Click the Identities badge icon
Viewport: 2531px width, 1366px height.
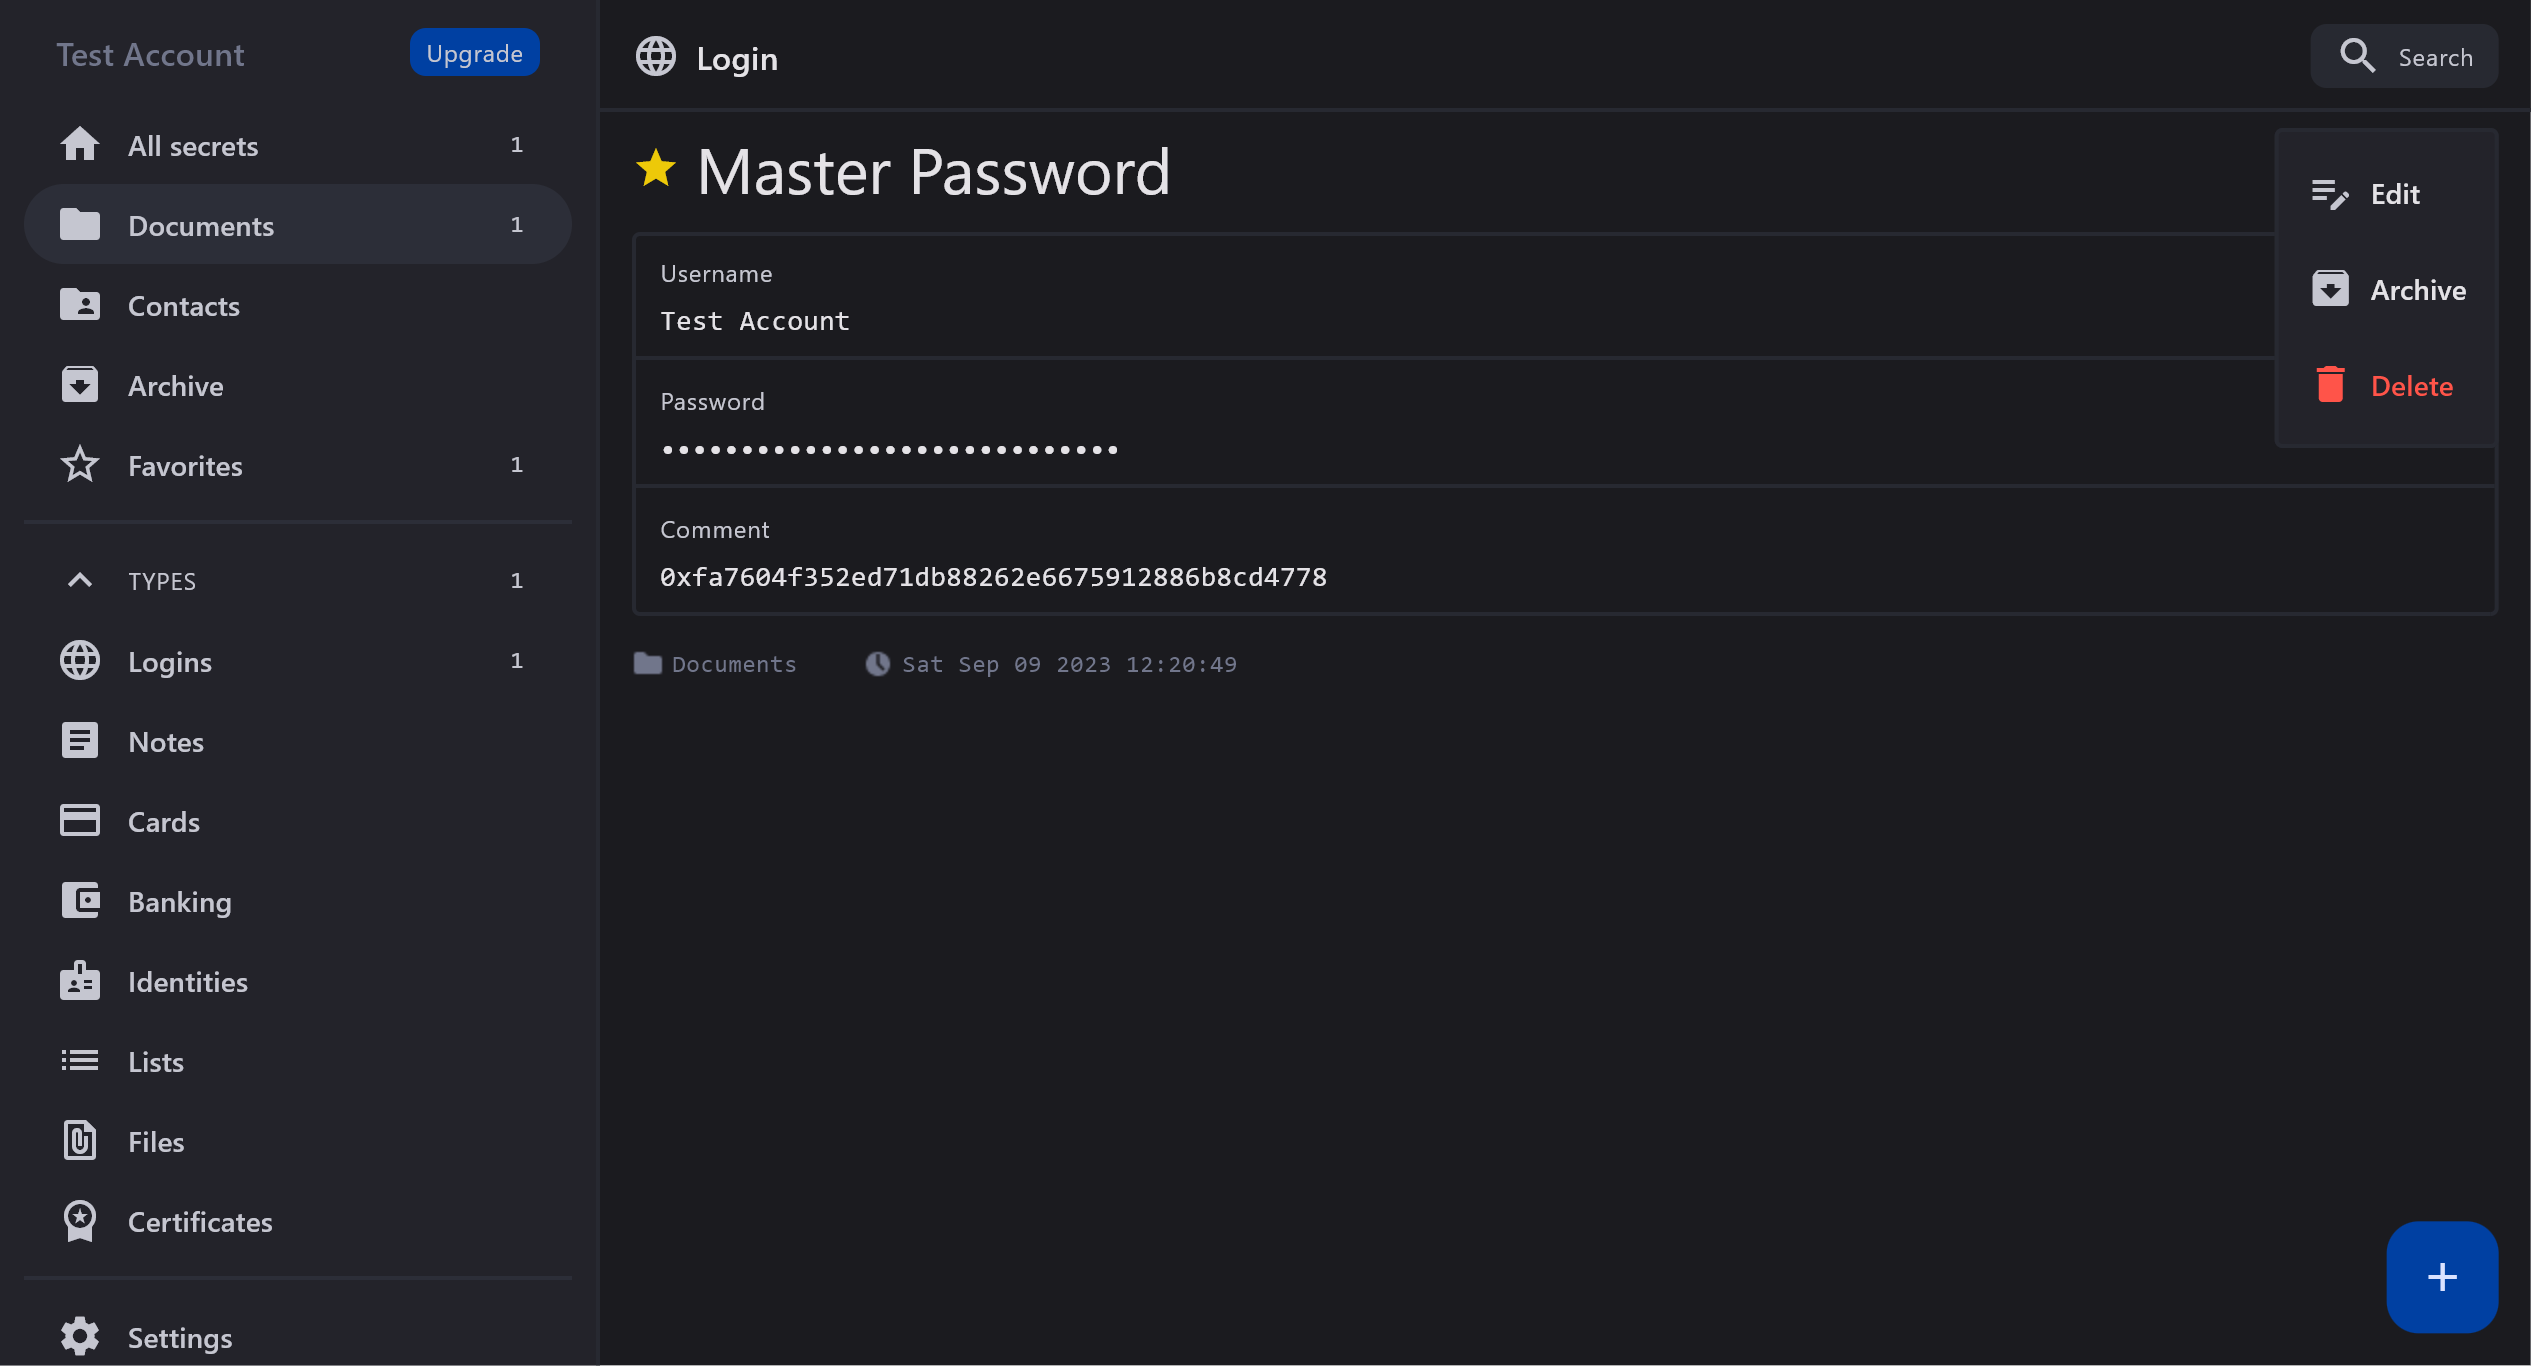80,981
